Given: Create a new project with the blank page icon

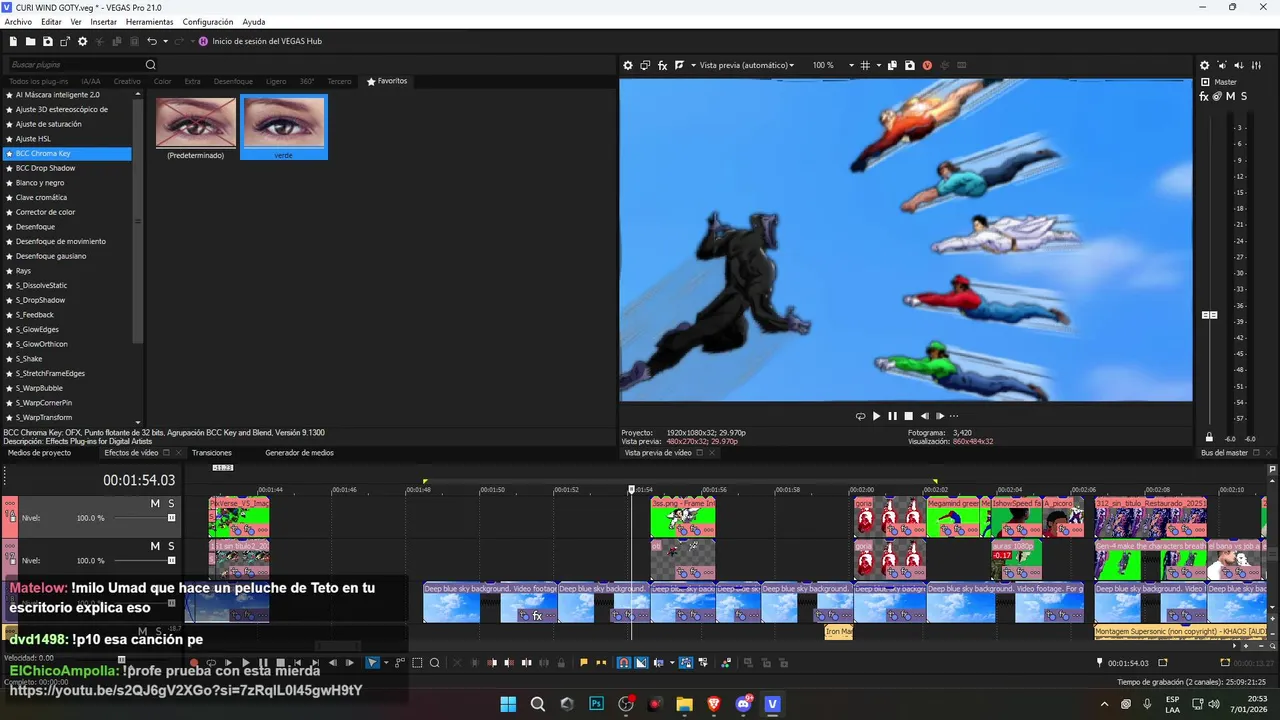Looking at the screenshot, I should coord(14,41).
